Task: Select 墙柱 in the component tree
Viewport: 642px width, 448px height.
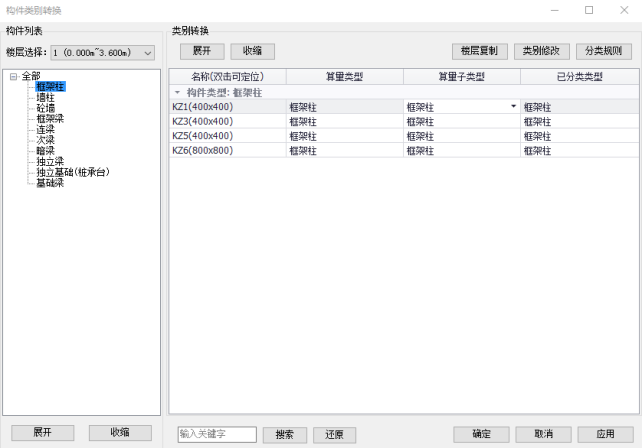Action: click(45, 98)
